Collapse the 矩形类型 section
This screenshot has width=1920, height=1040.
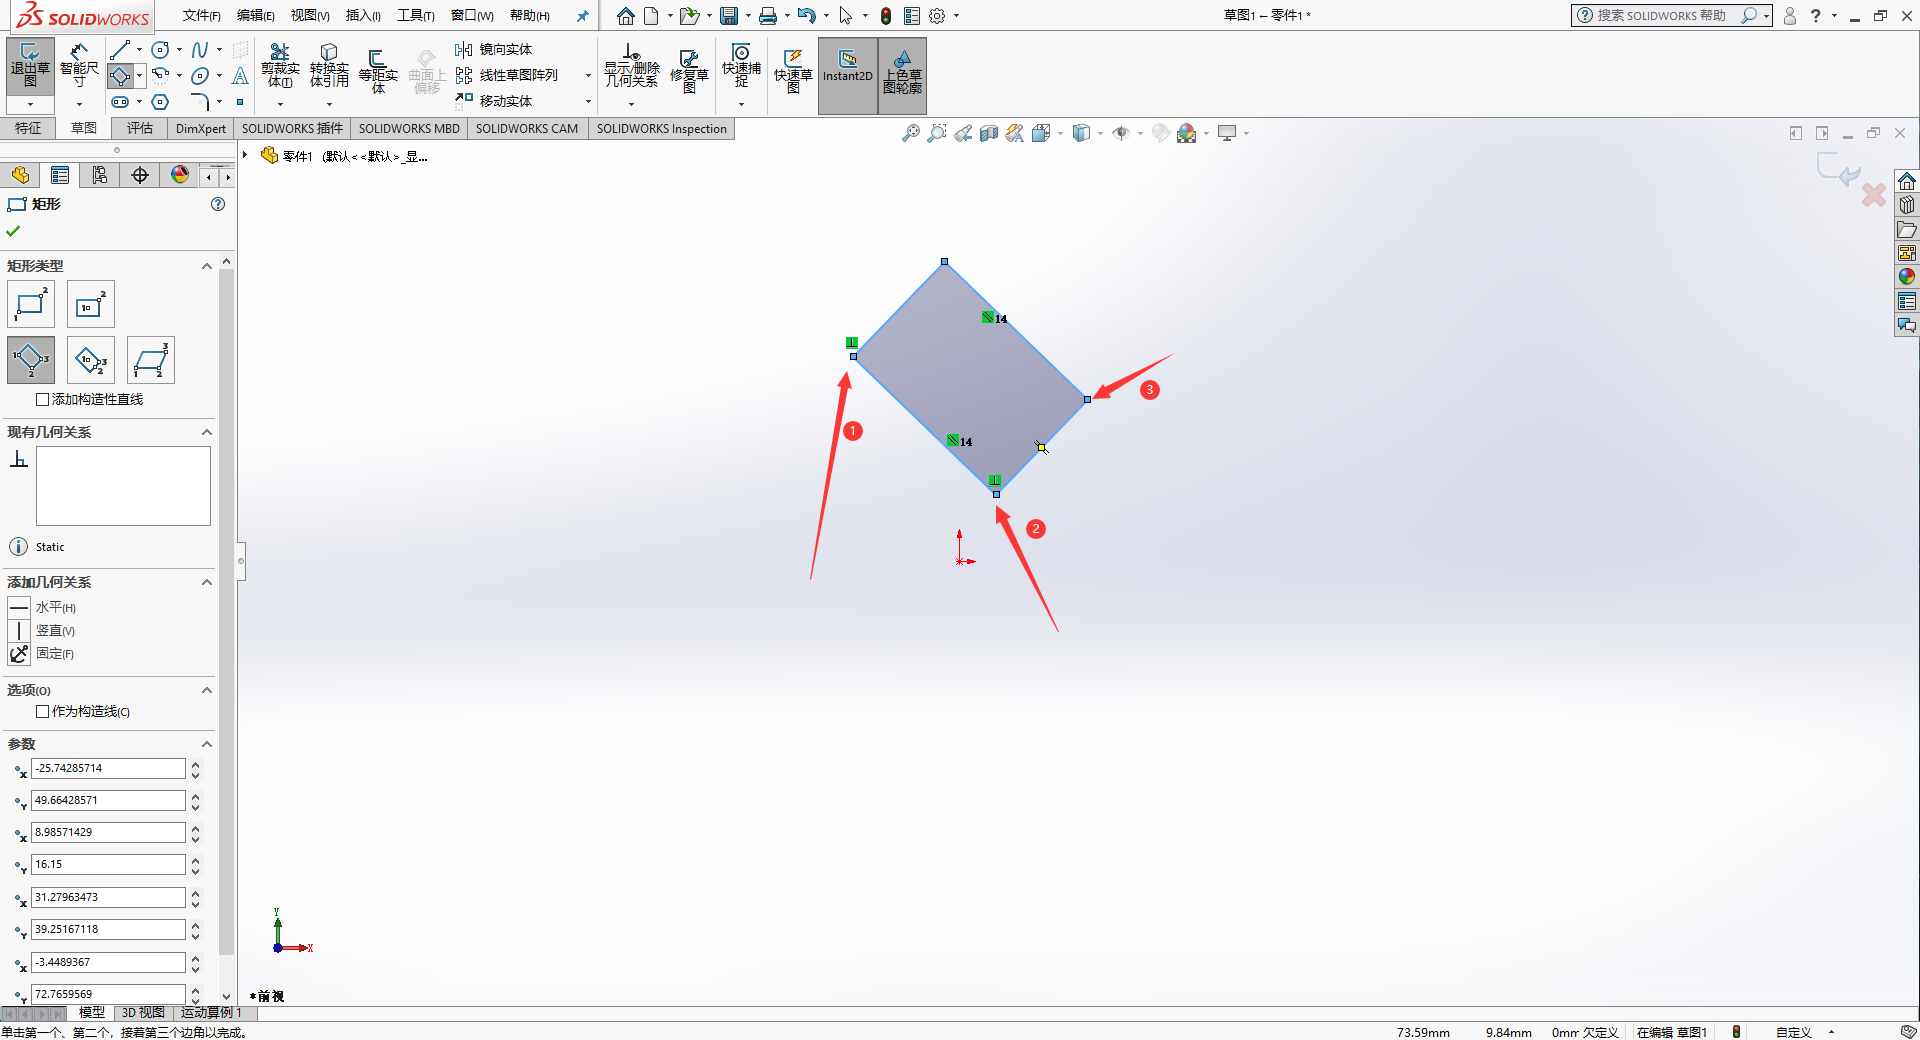click(x=207, y=266)
